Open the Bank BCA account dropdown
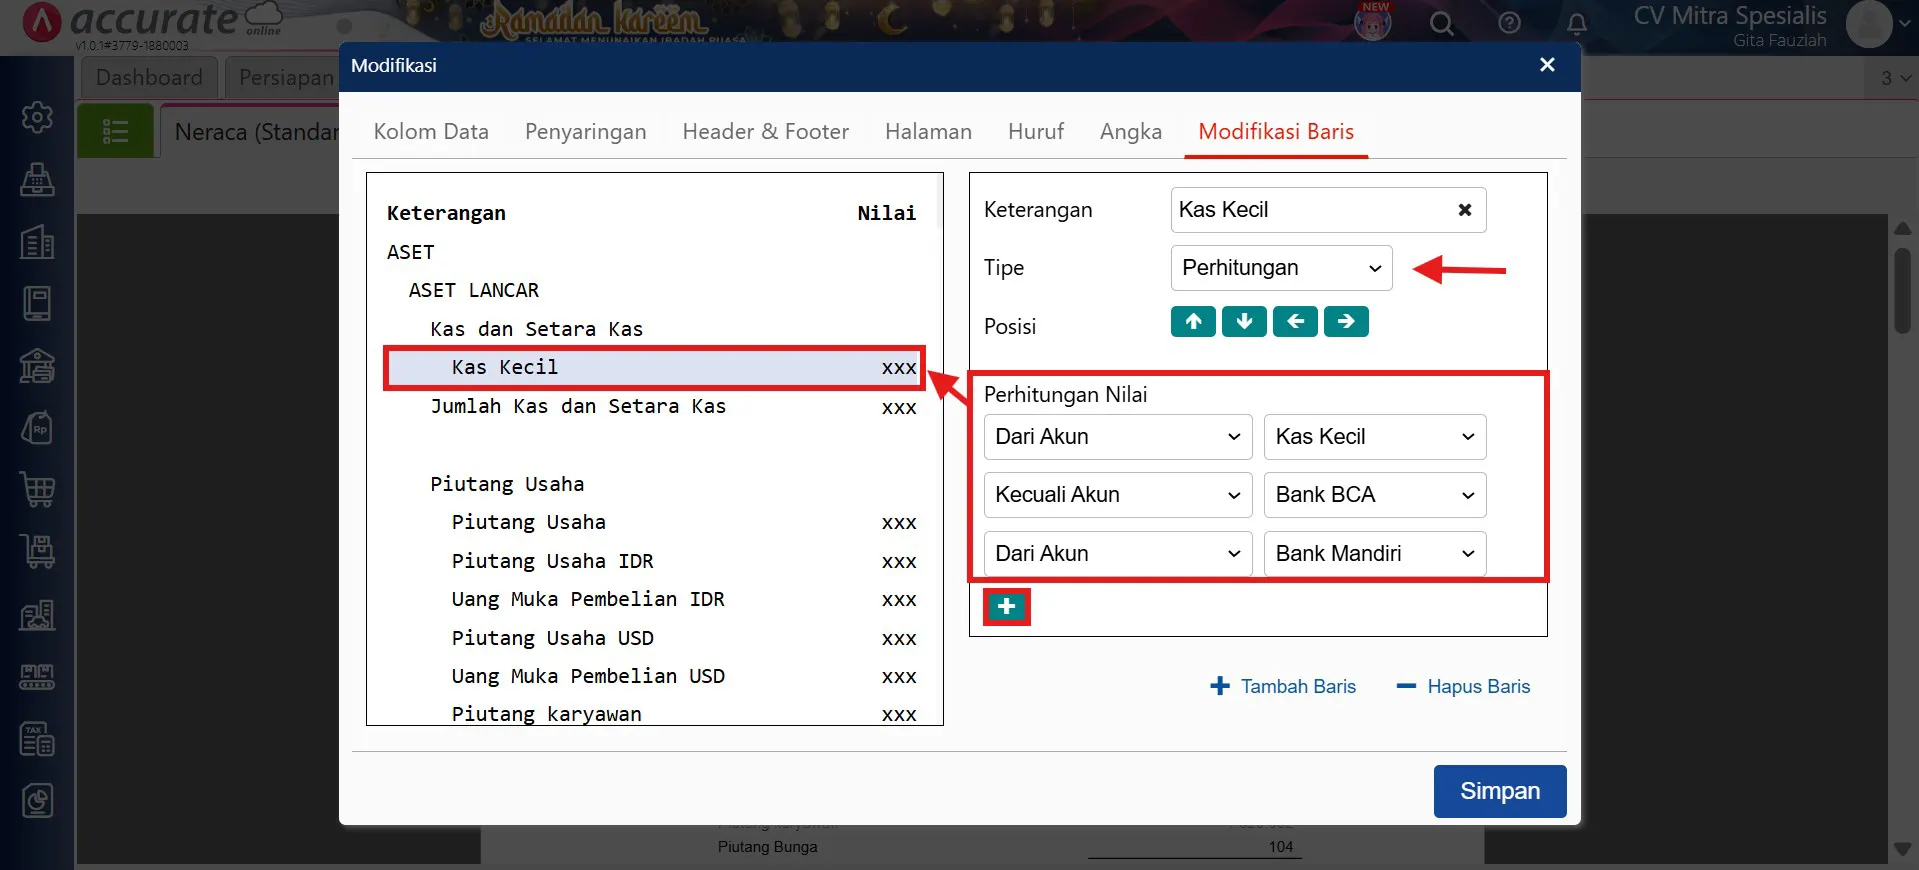Viewport: 1919px width, 870px height. (x=1374, y=495)
